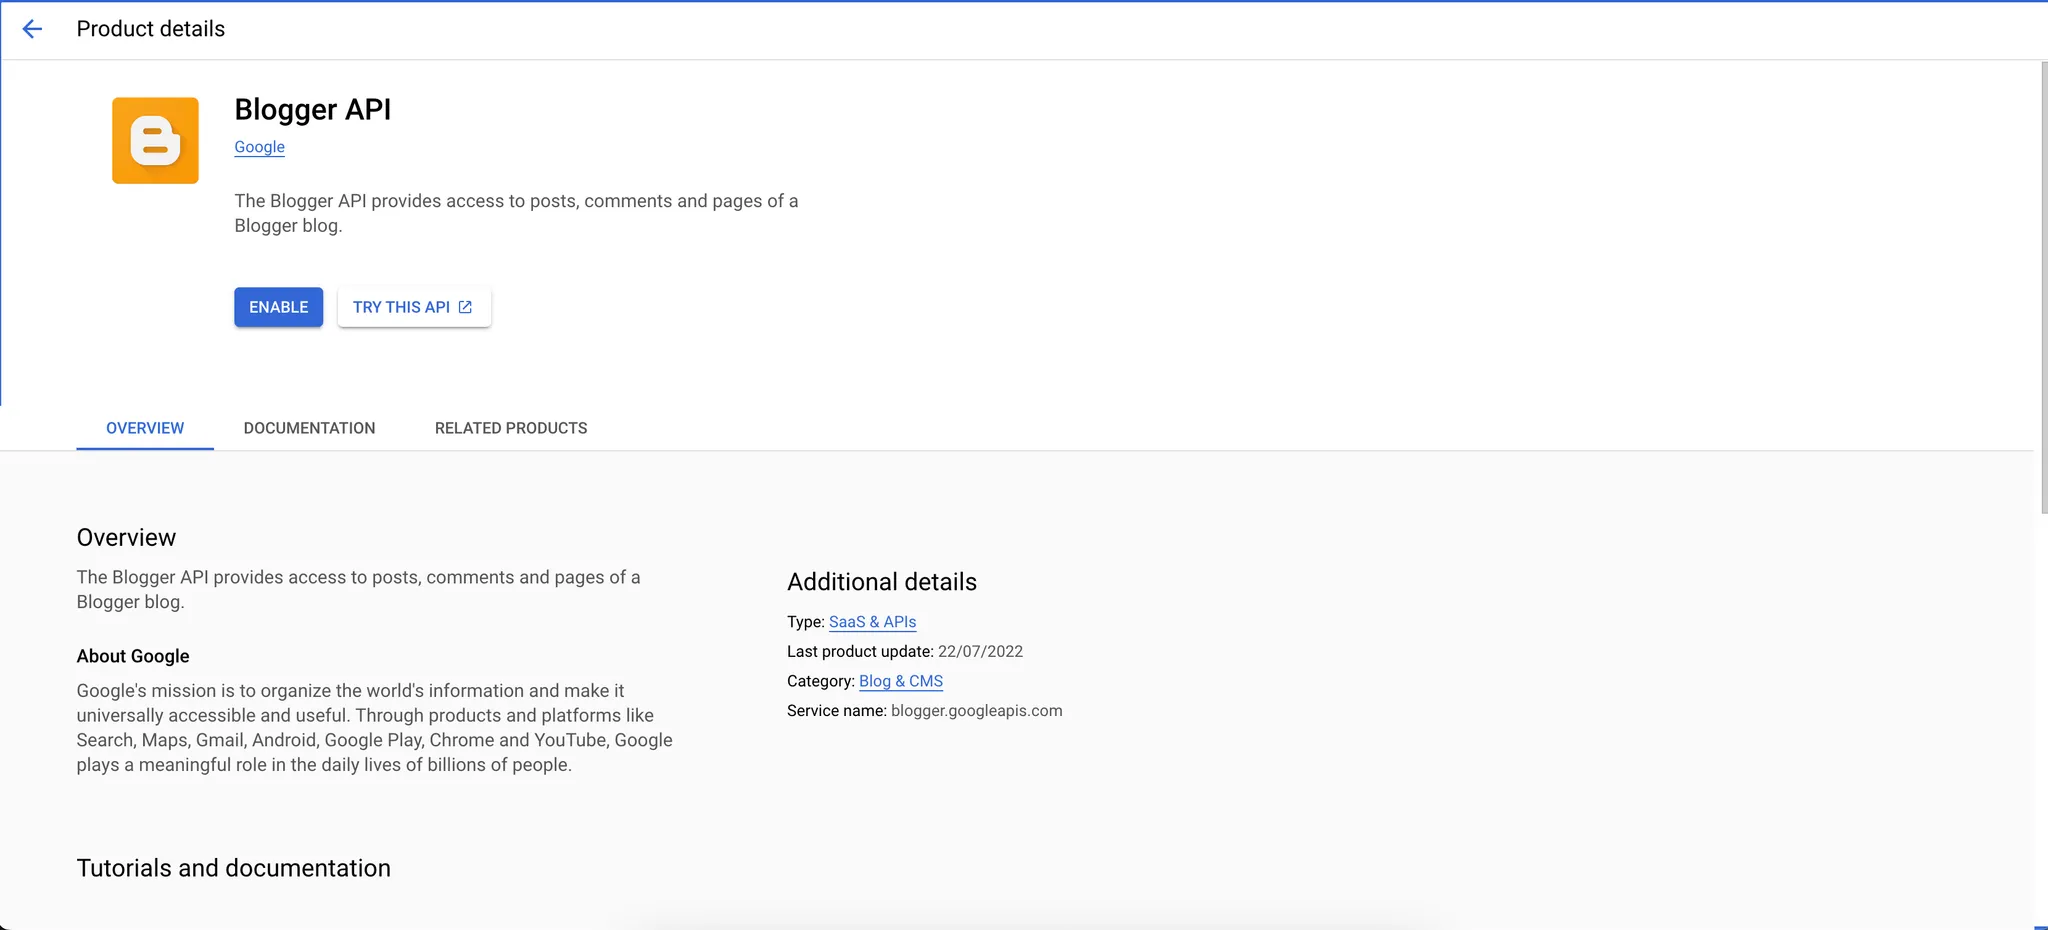The image size is (2048, 930).
Task: Click the external link icon in Try This API
Action: click(465, 307)
